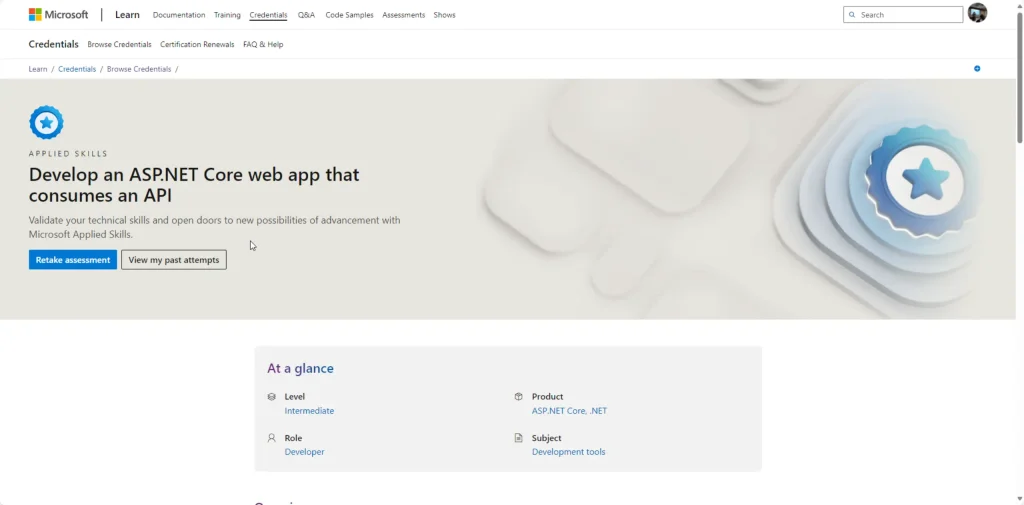The height and width of the screenshot is (505, 1024).
Task: Click the Credentials breadcrumb
Action: point(77,69)
